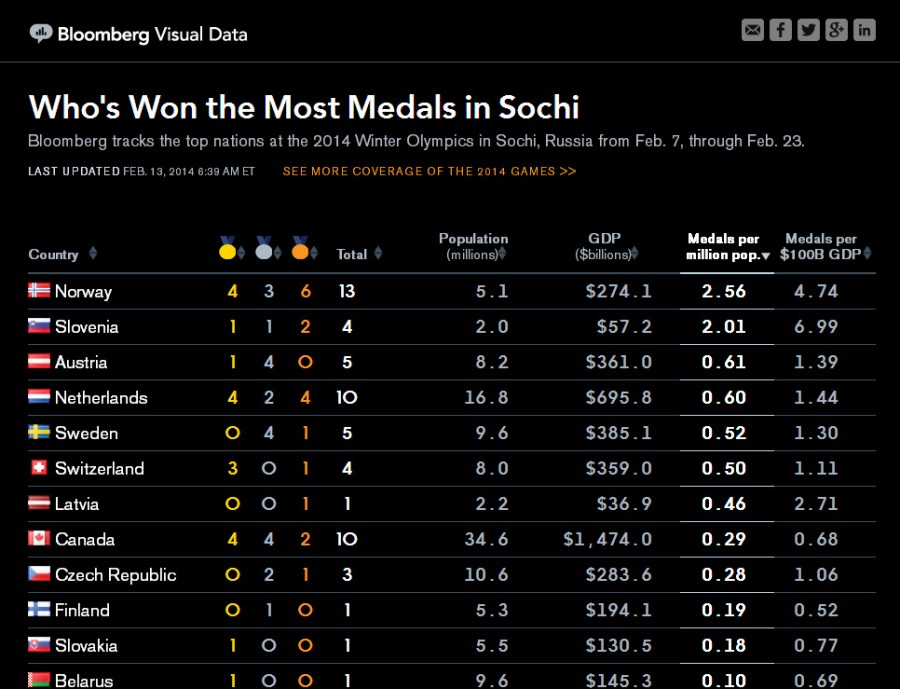Image resolution: width=900 pixels, height=689 pixels.
Task: Click the Canada country name
Action: 84,540
